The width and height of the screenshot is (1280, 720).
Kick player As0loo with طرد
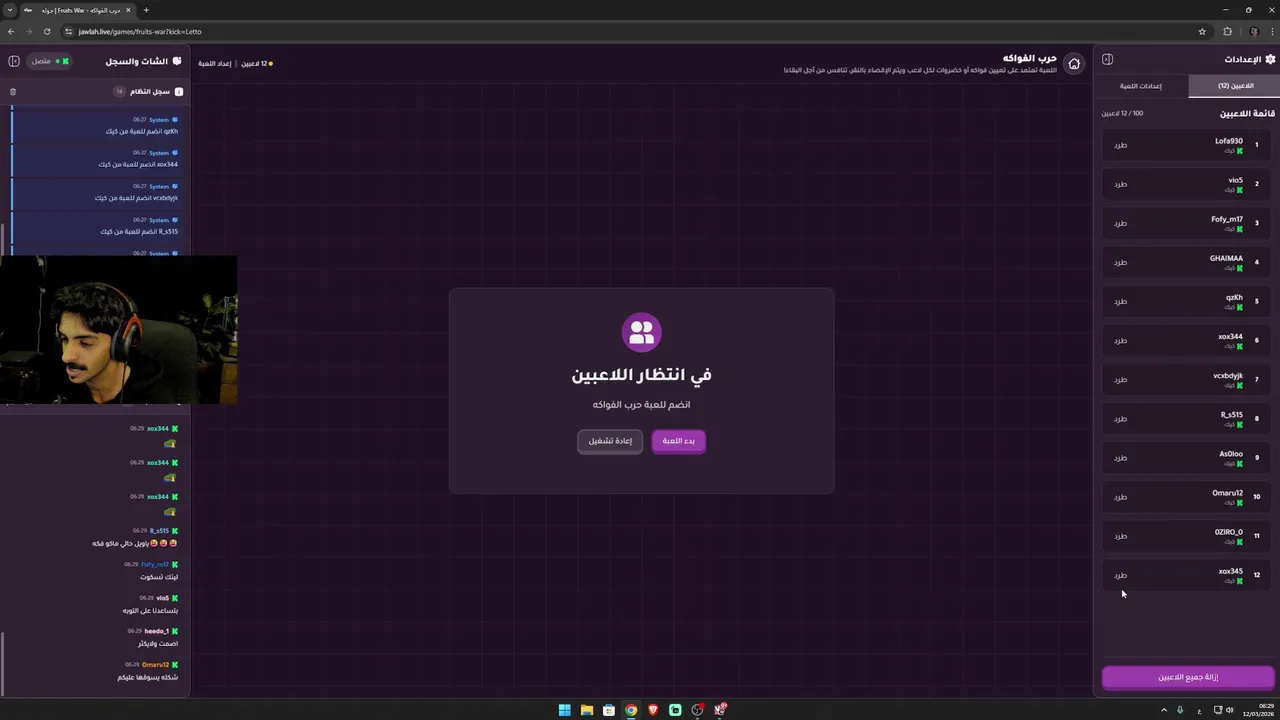click(1120, 458)
